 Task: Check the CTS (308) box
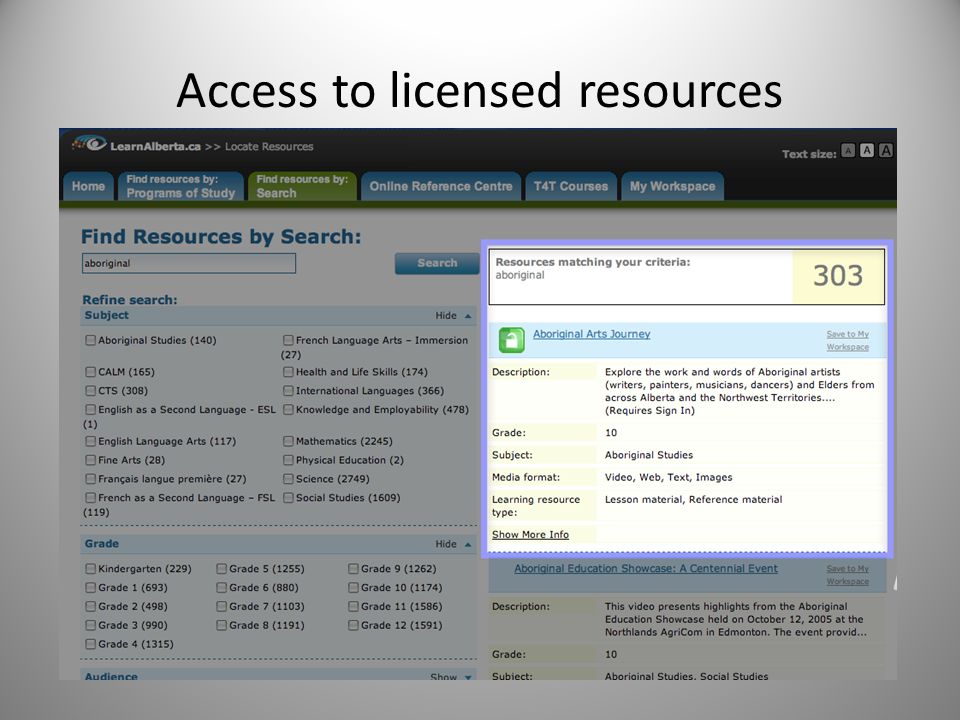90,391
